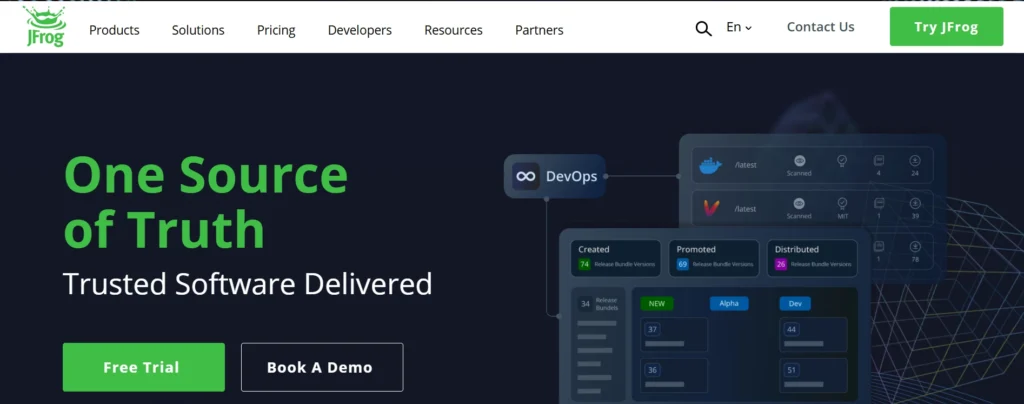
Task: Open the Resources menu
Action: 453,30
